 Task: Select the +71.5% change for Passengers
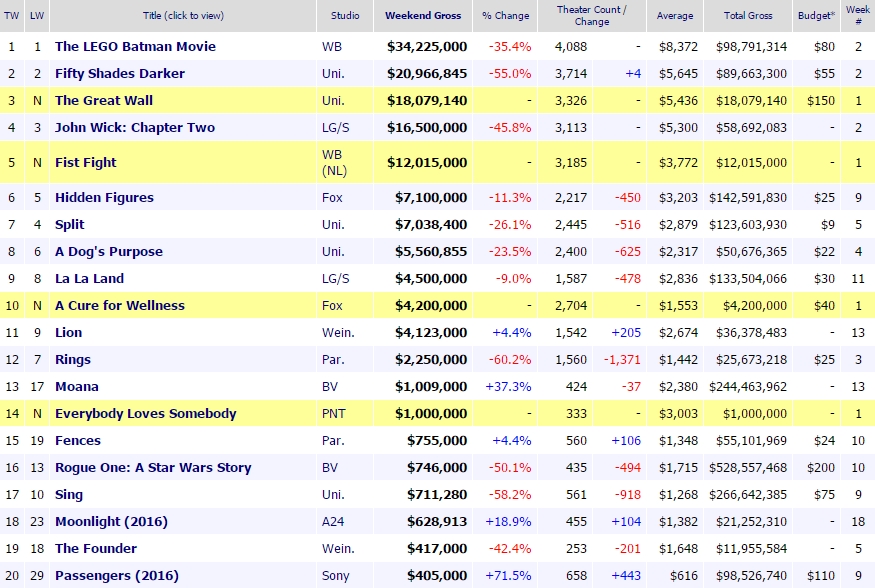(508, 576)
